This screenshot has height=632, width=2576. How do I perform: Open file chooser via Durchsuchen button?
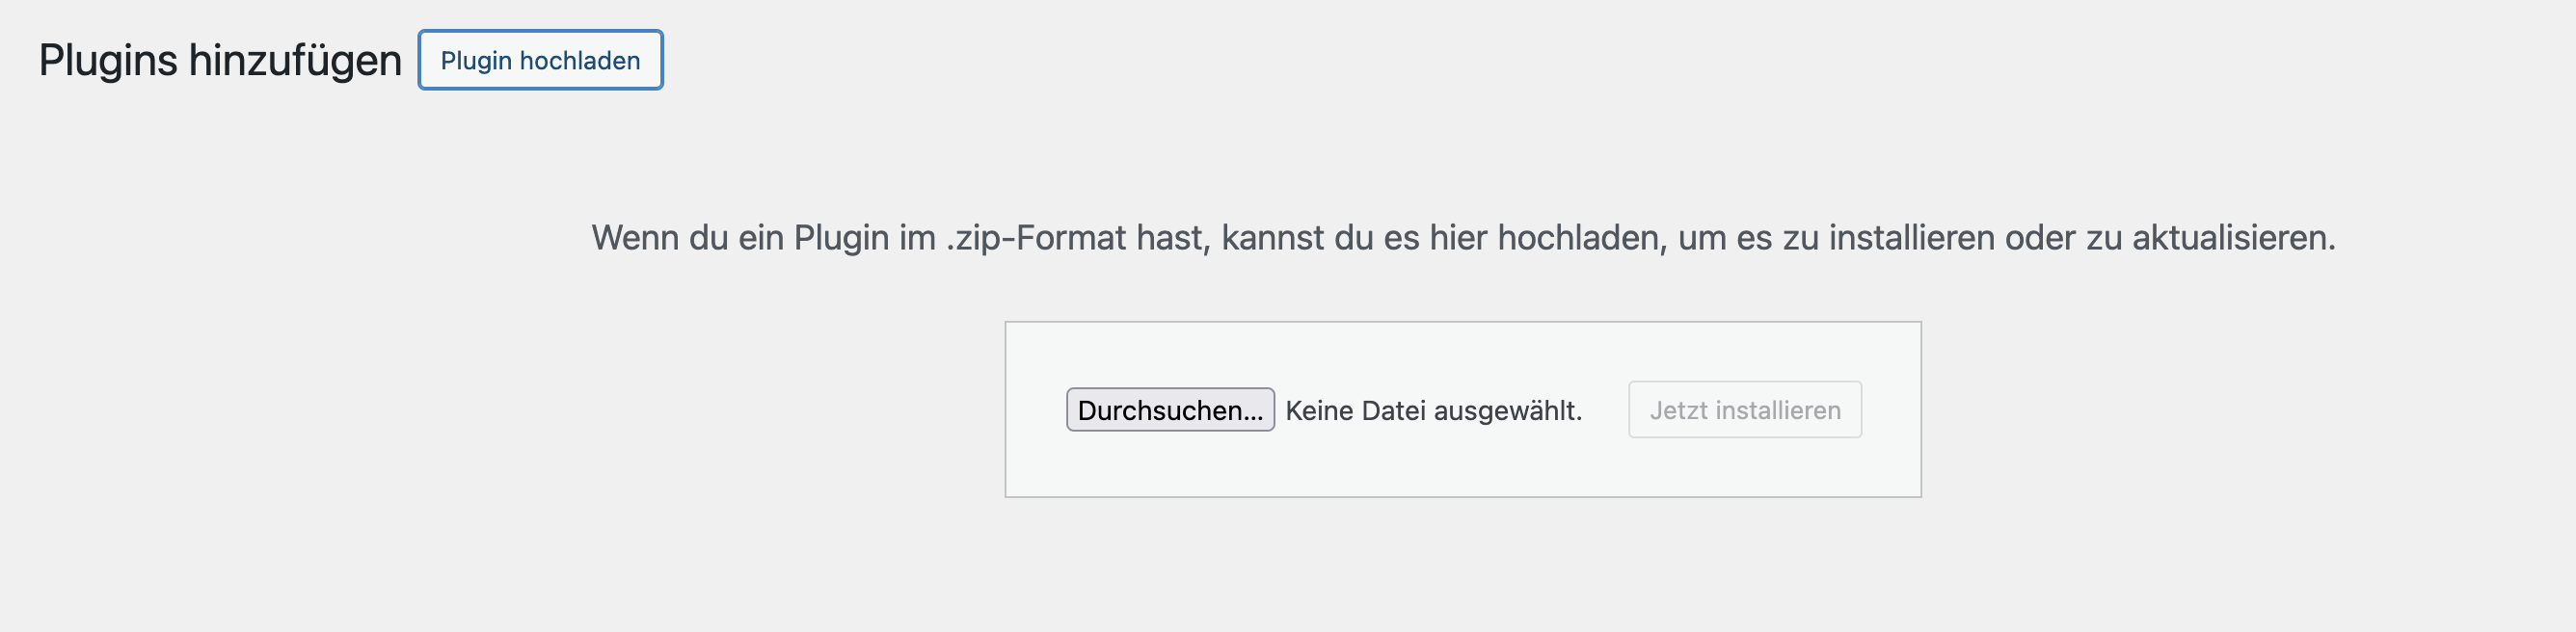(1170, 410)
